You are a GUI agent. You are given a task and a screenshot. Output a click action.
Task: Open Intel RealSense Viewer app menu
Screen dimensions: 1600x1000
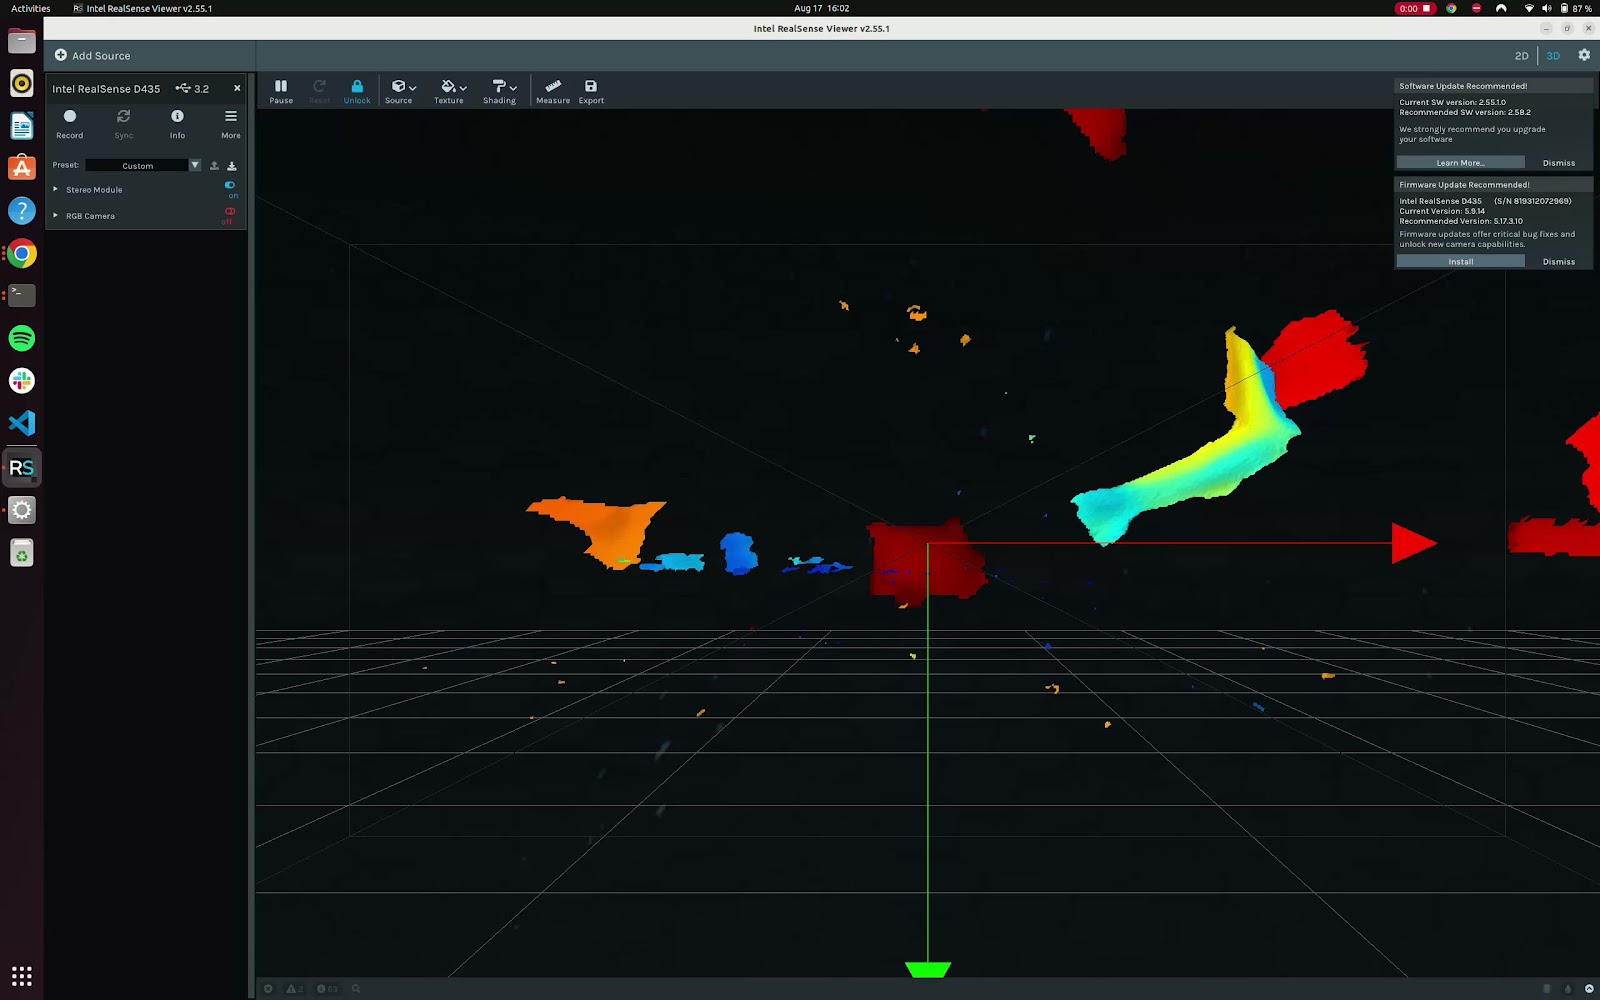[x=143, y=8]
